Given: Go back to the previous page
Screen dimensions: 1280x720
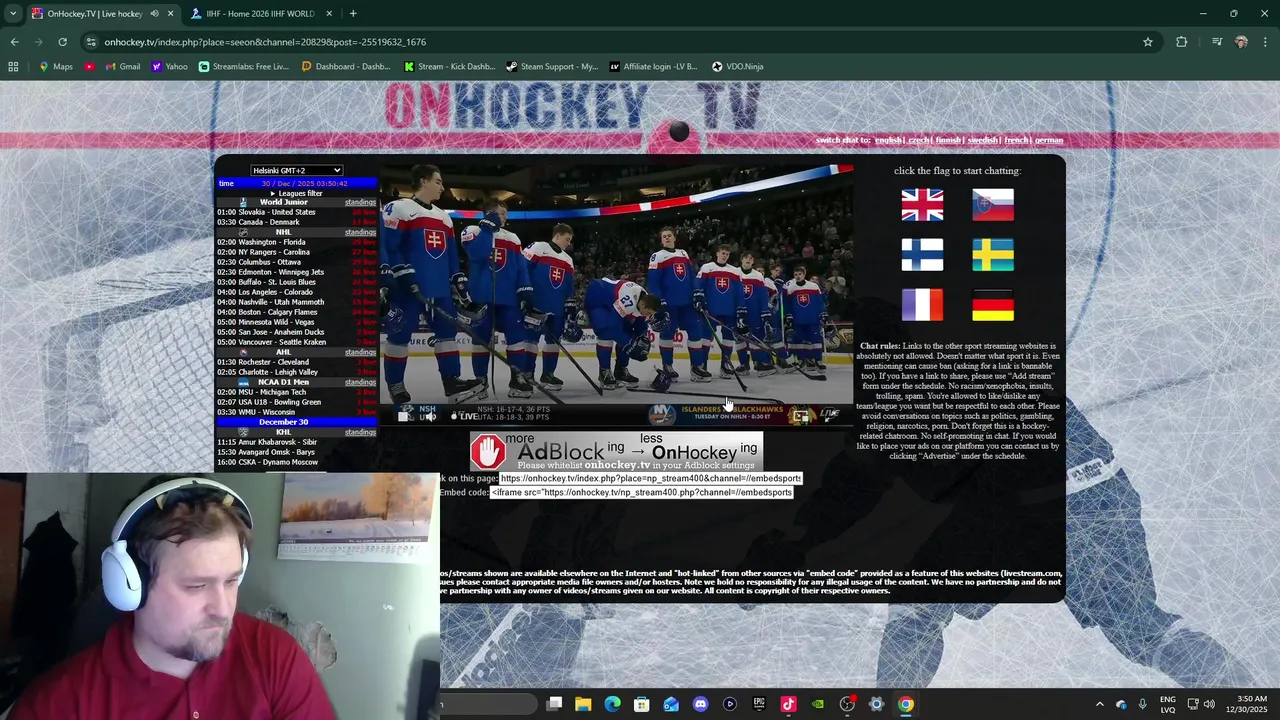Looking at the screenshot, I should 14,42.
